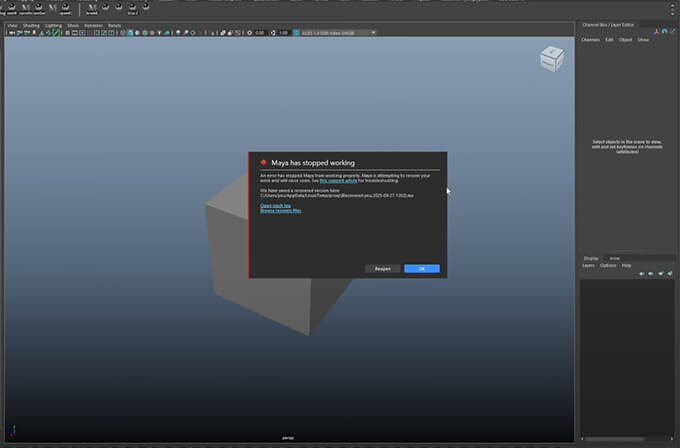Open the Layers menu in Layer Editor
The height and width of the screenshot is (448, 680).
click(588, 266)
